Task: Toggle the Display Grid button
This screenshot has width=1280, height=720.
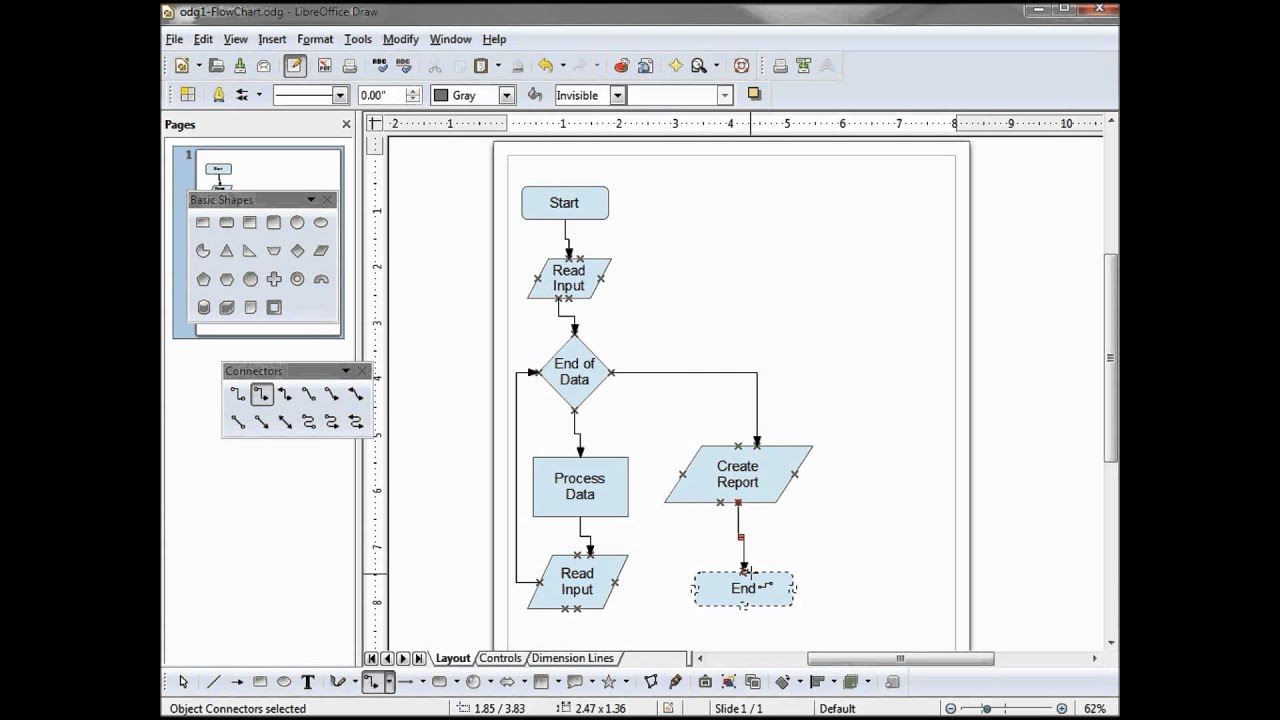Action: click(x=187, y=95)
